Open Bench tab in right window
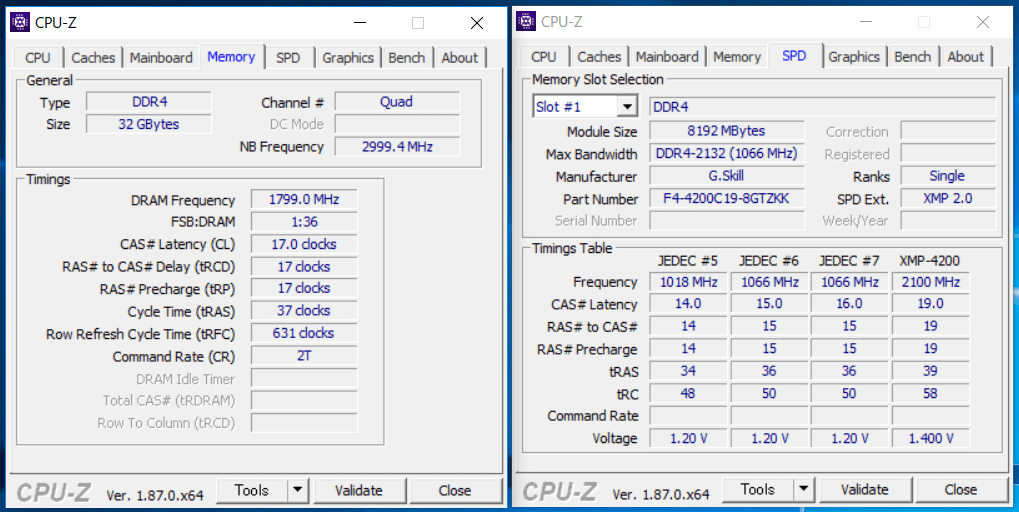 point(912,57)
